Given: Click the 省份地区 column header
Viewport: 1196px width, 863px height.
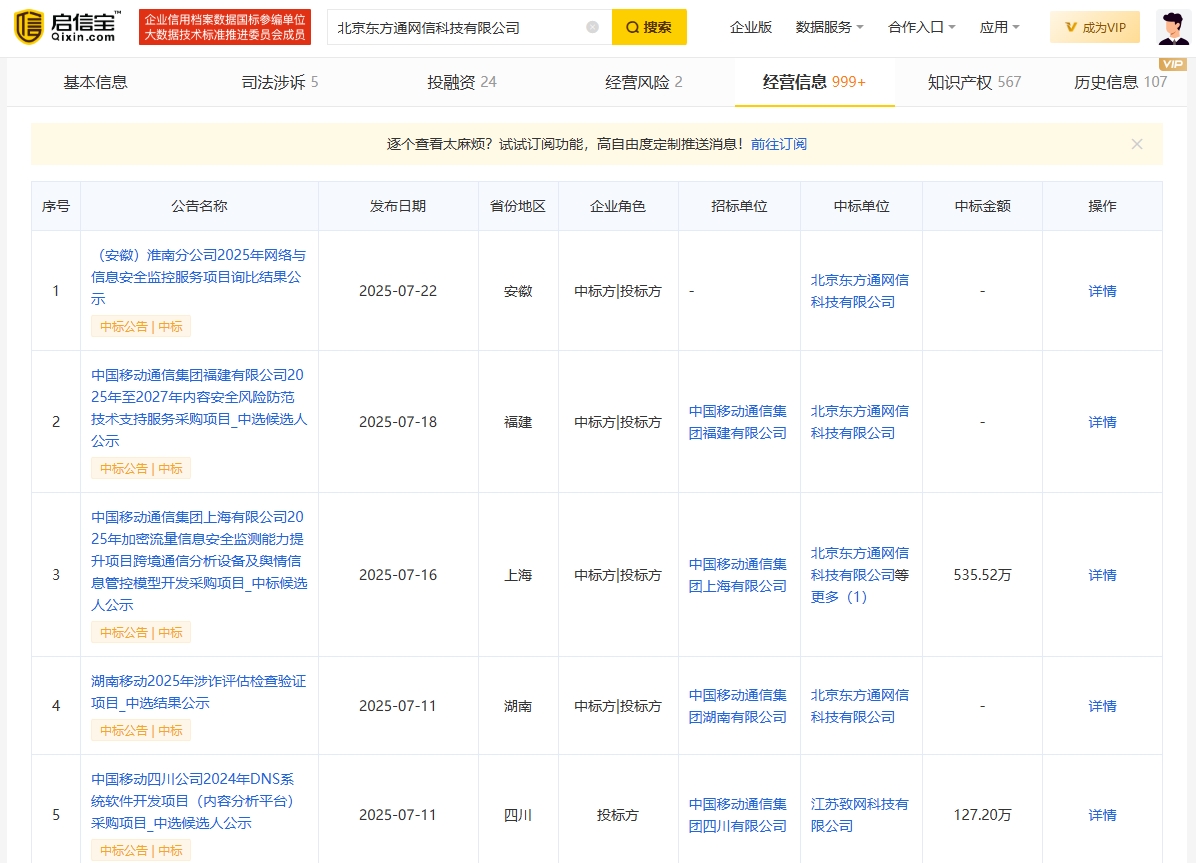Looking at the screenshot, I should [518, 206].
